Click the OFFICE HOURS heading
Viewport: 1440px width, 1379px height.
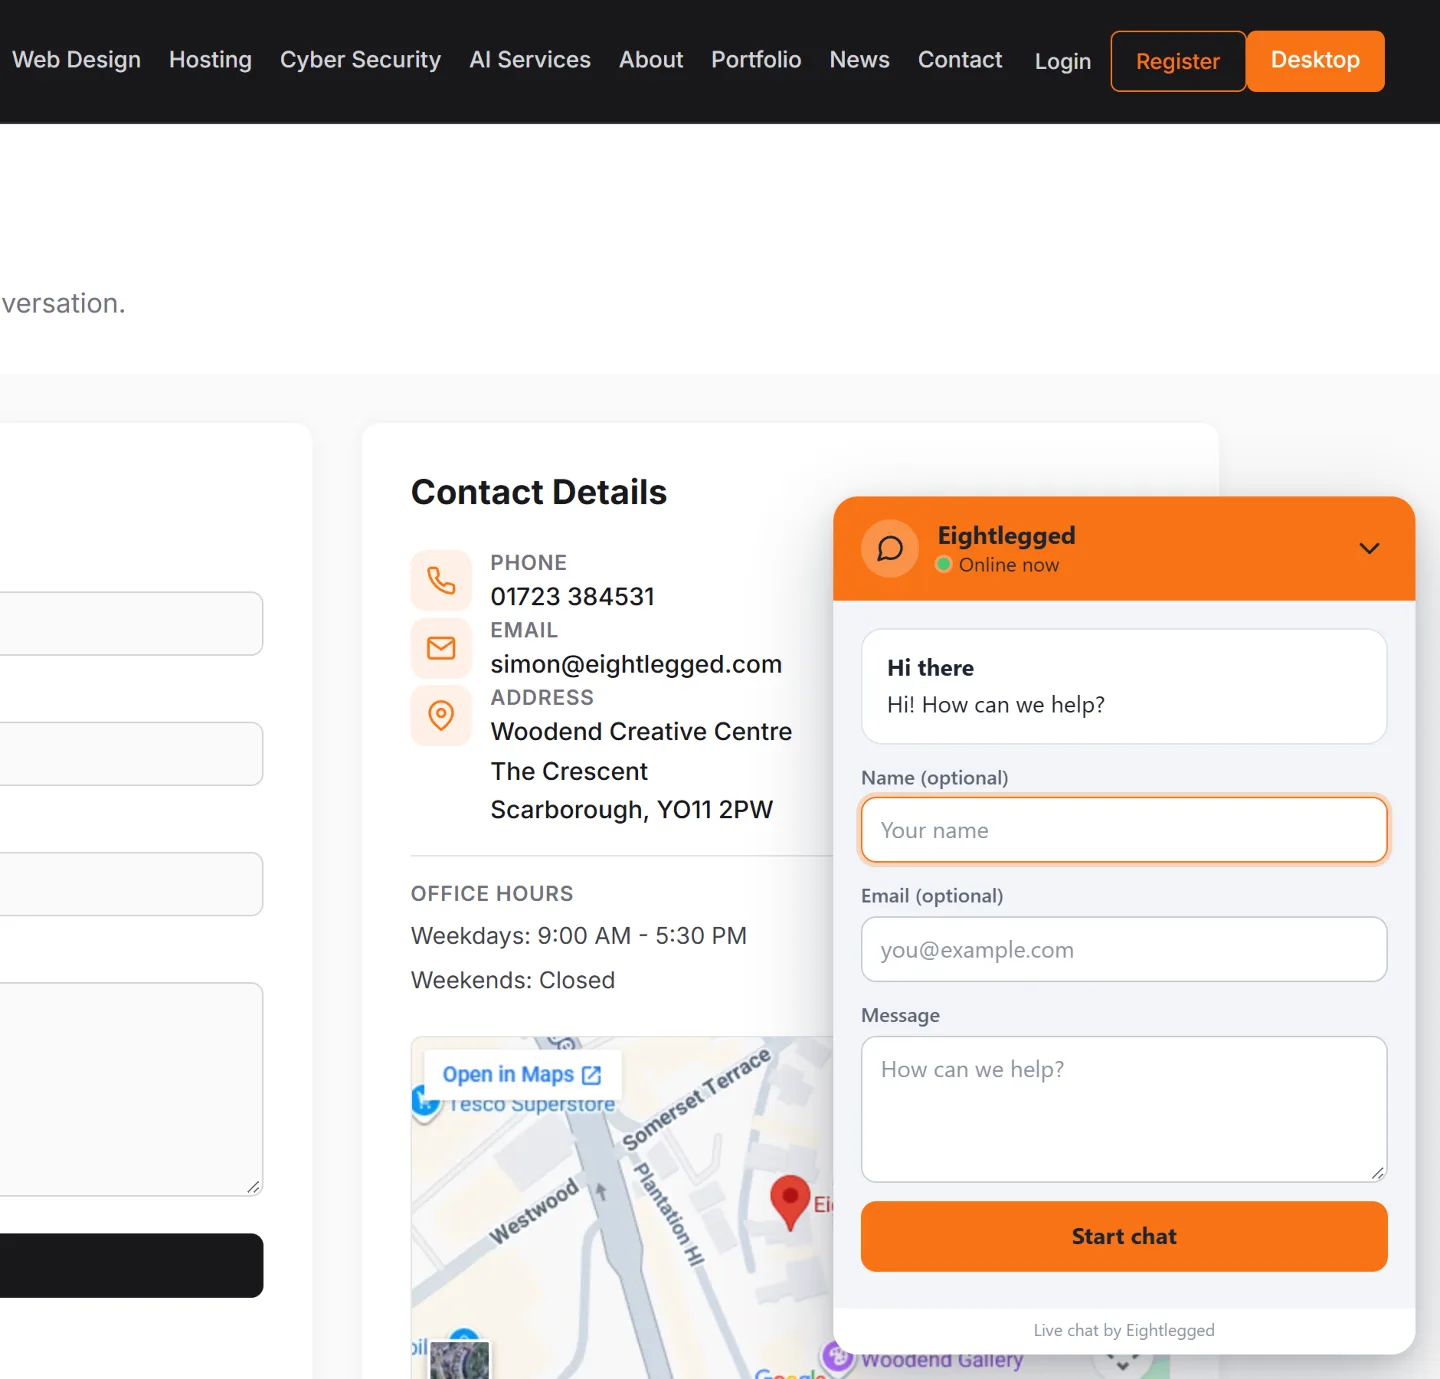point(492,894)
